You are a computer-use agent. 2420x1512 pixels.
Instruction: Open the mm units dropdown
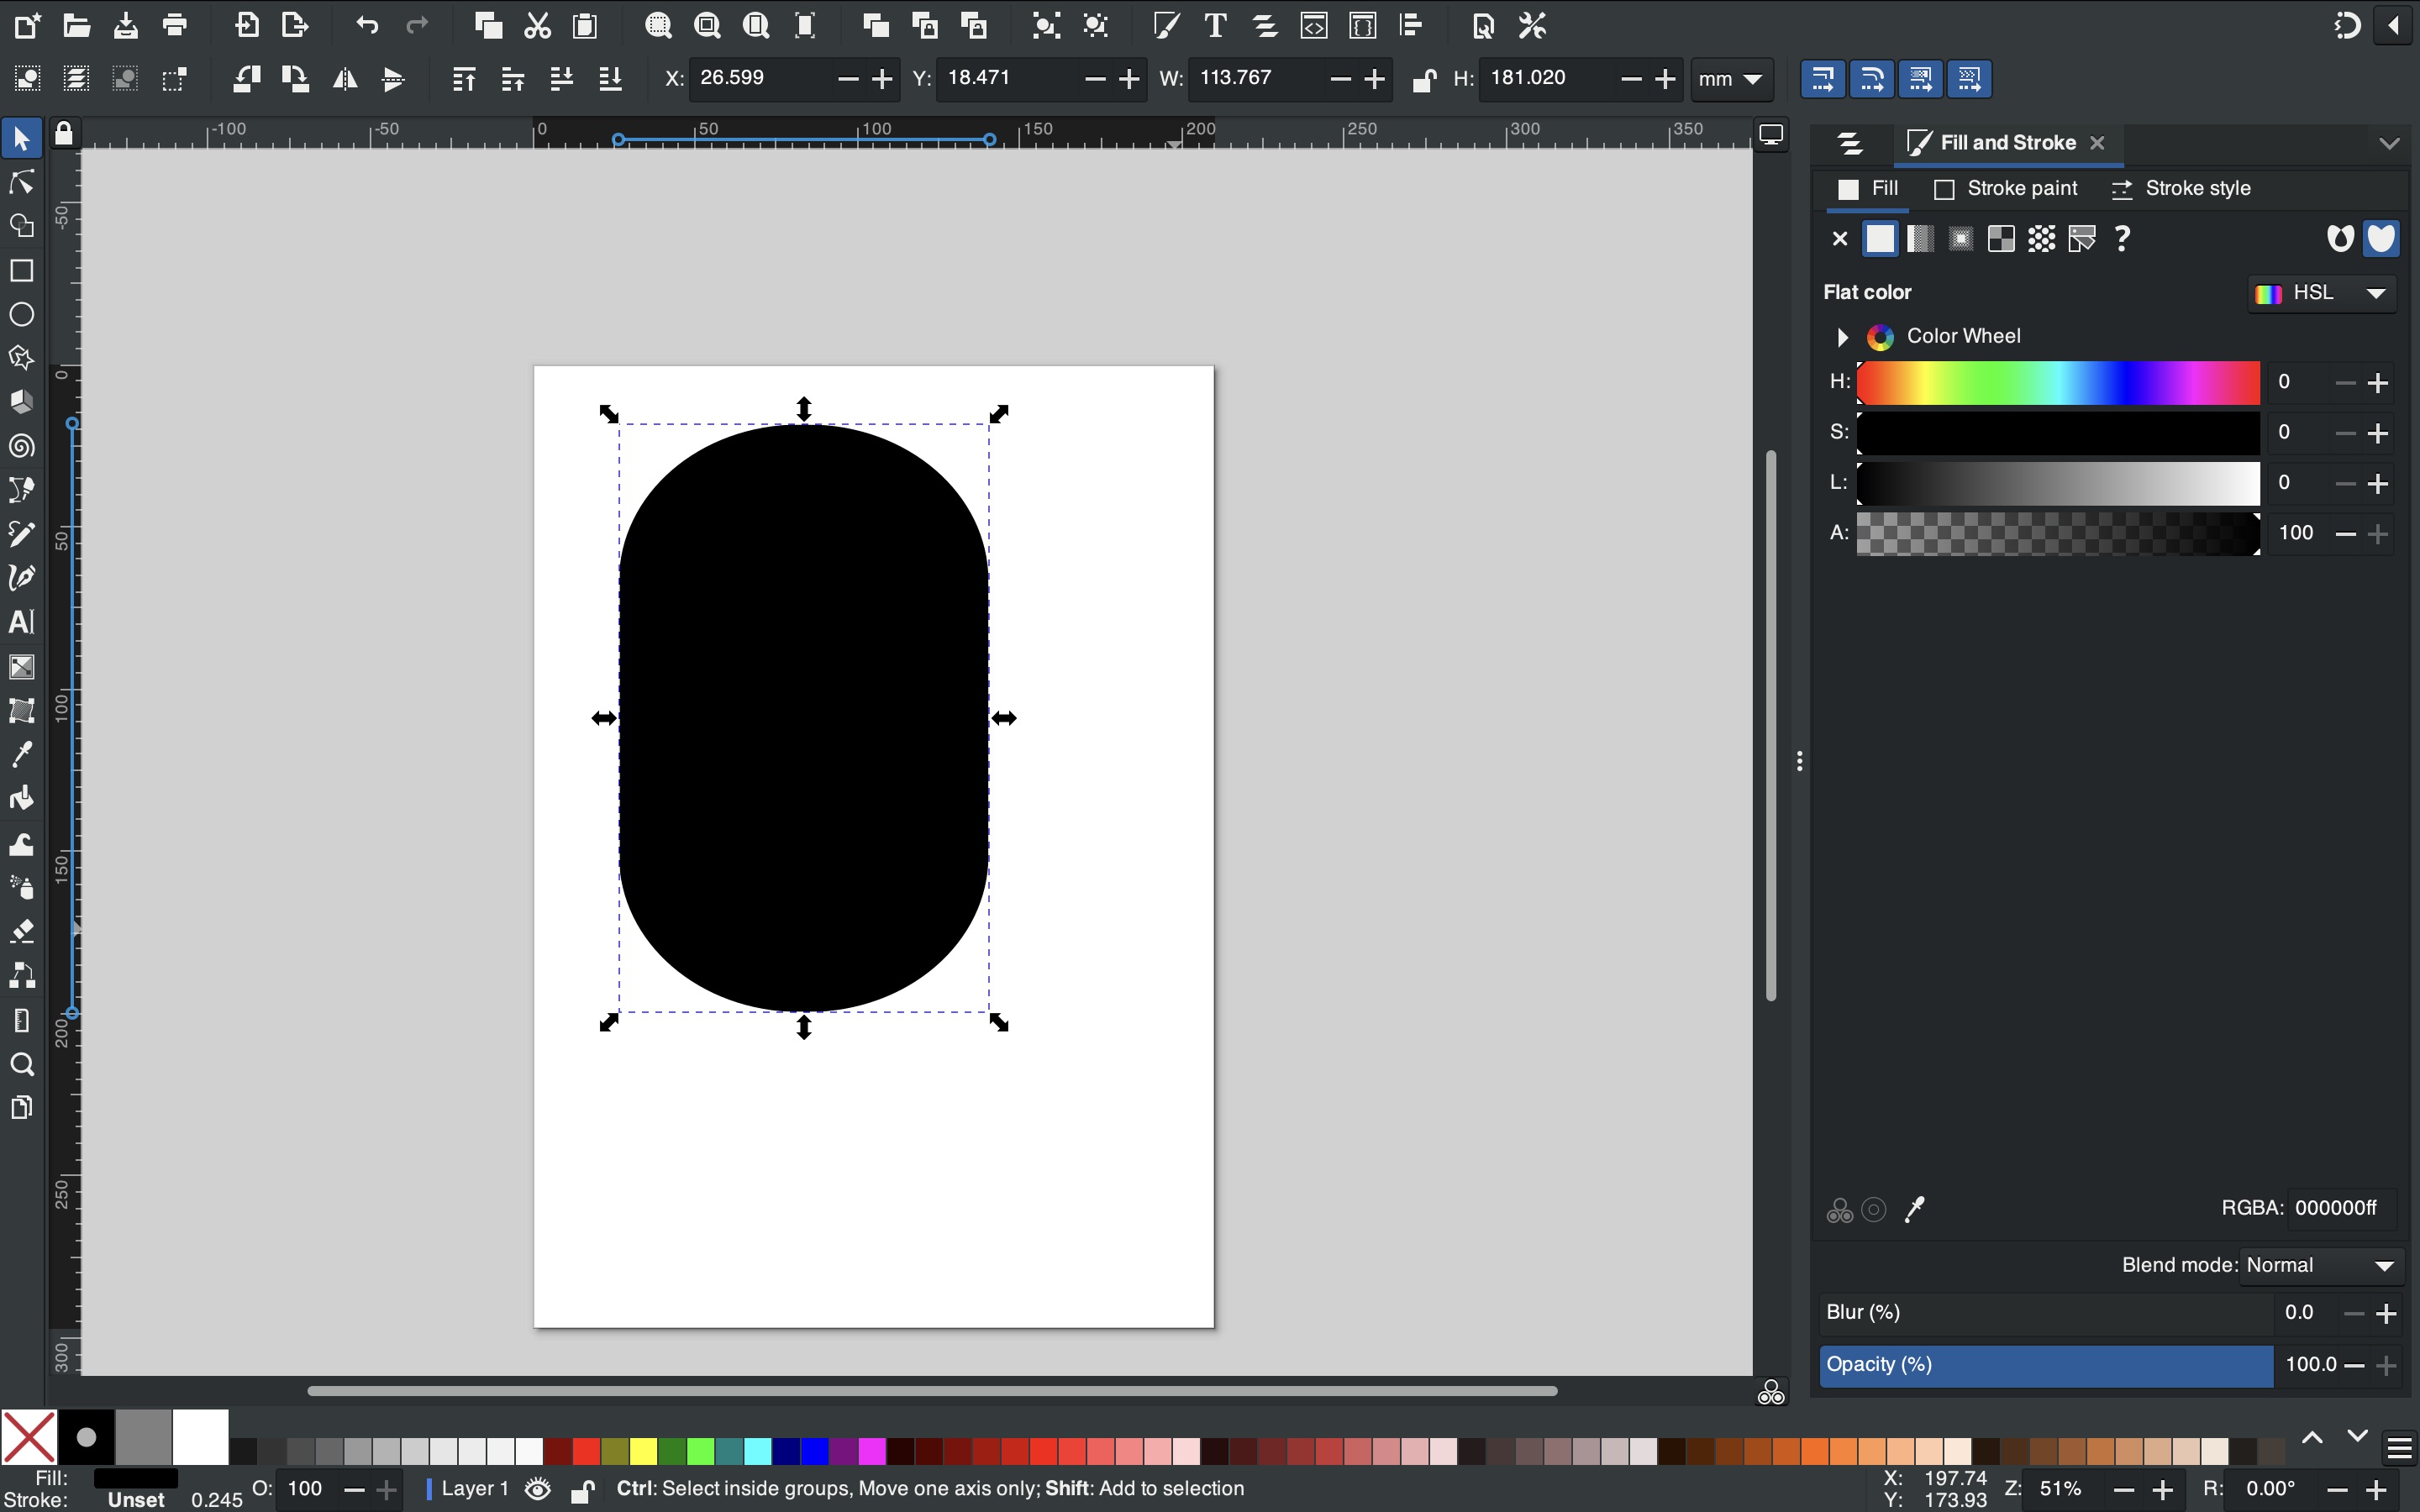tap(1732, 79)
